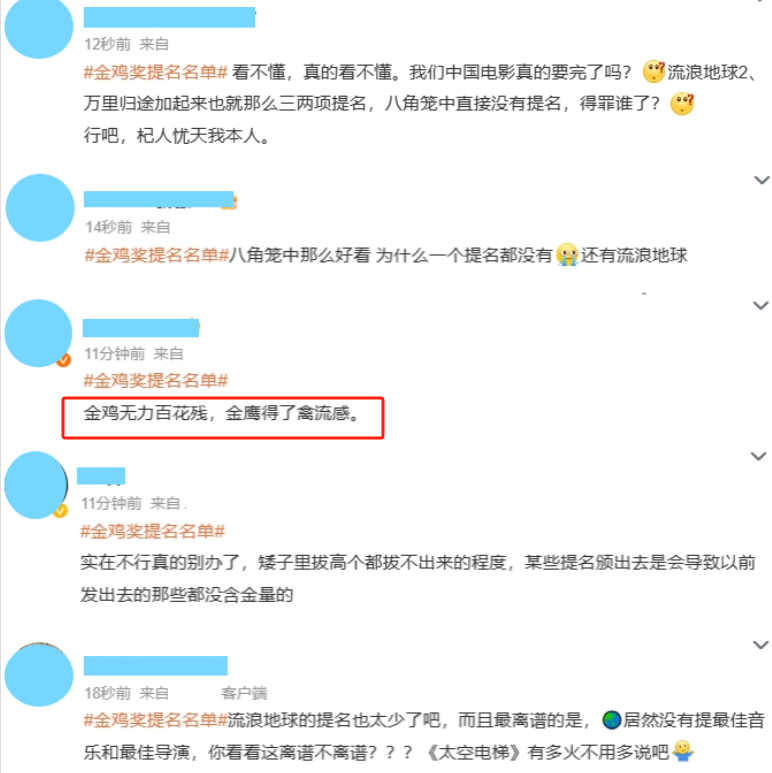Open hashtag in the 八角笼中 post
The image size is (772, 773).
pos(157,255)
